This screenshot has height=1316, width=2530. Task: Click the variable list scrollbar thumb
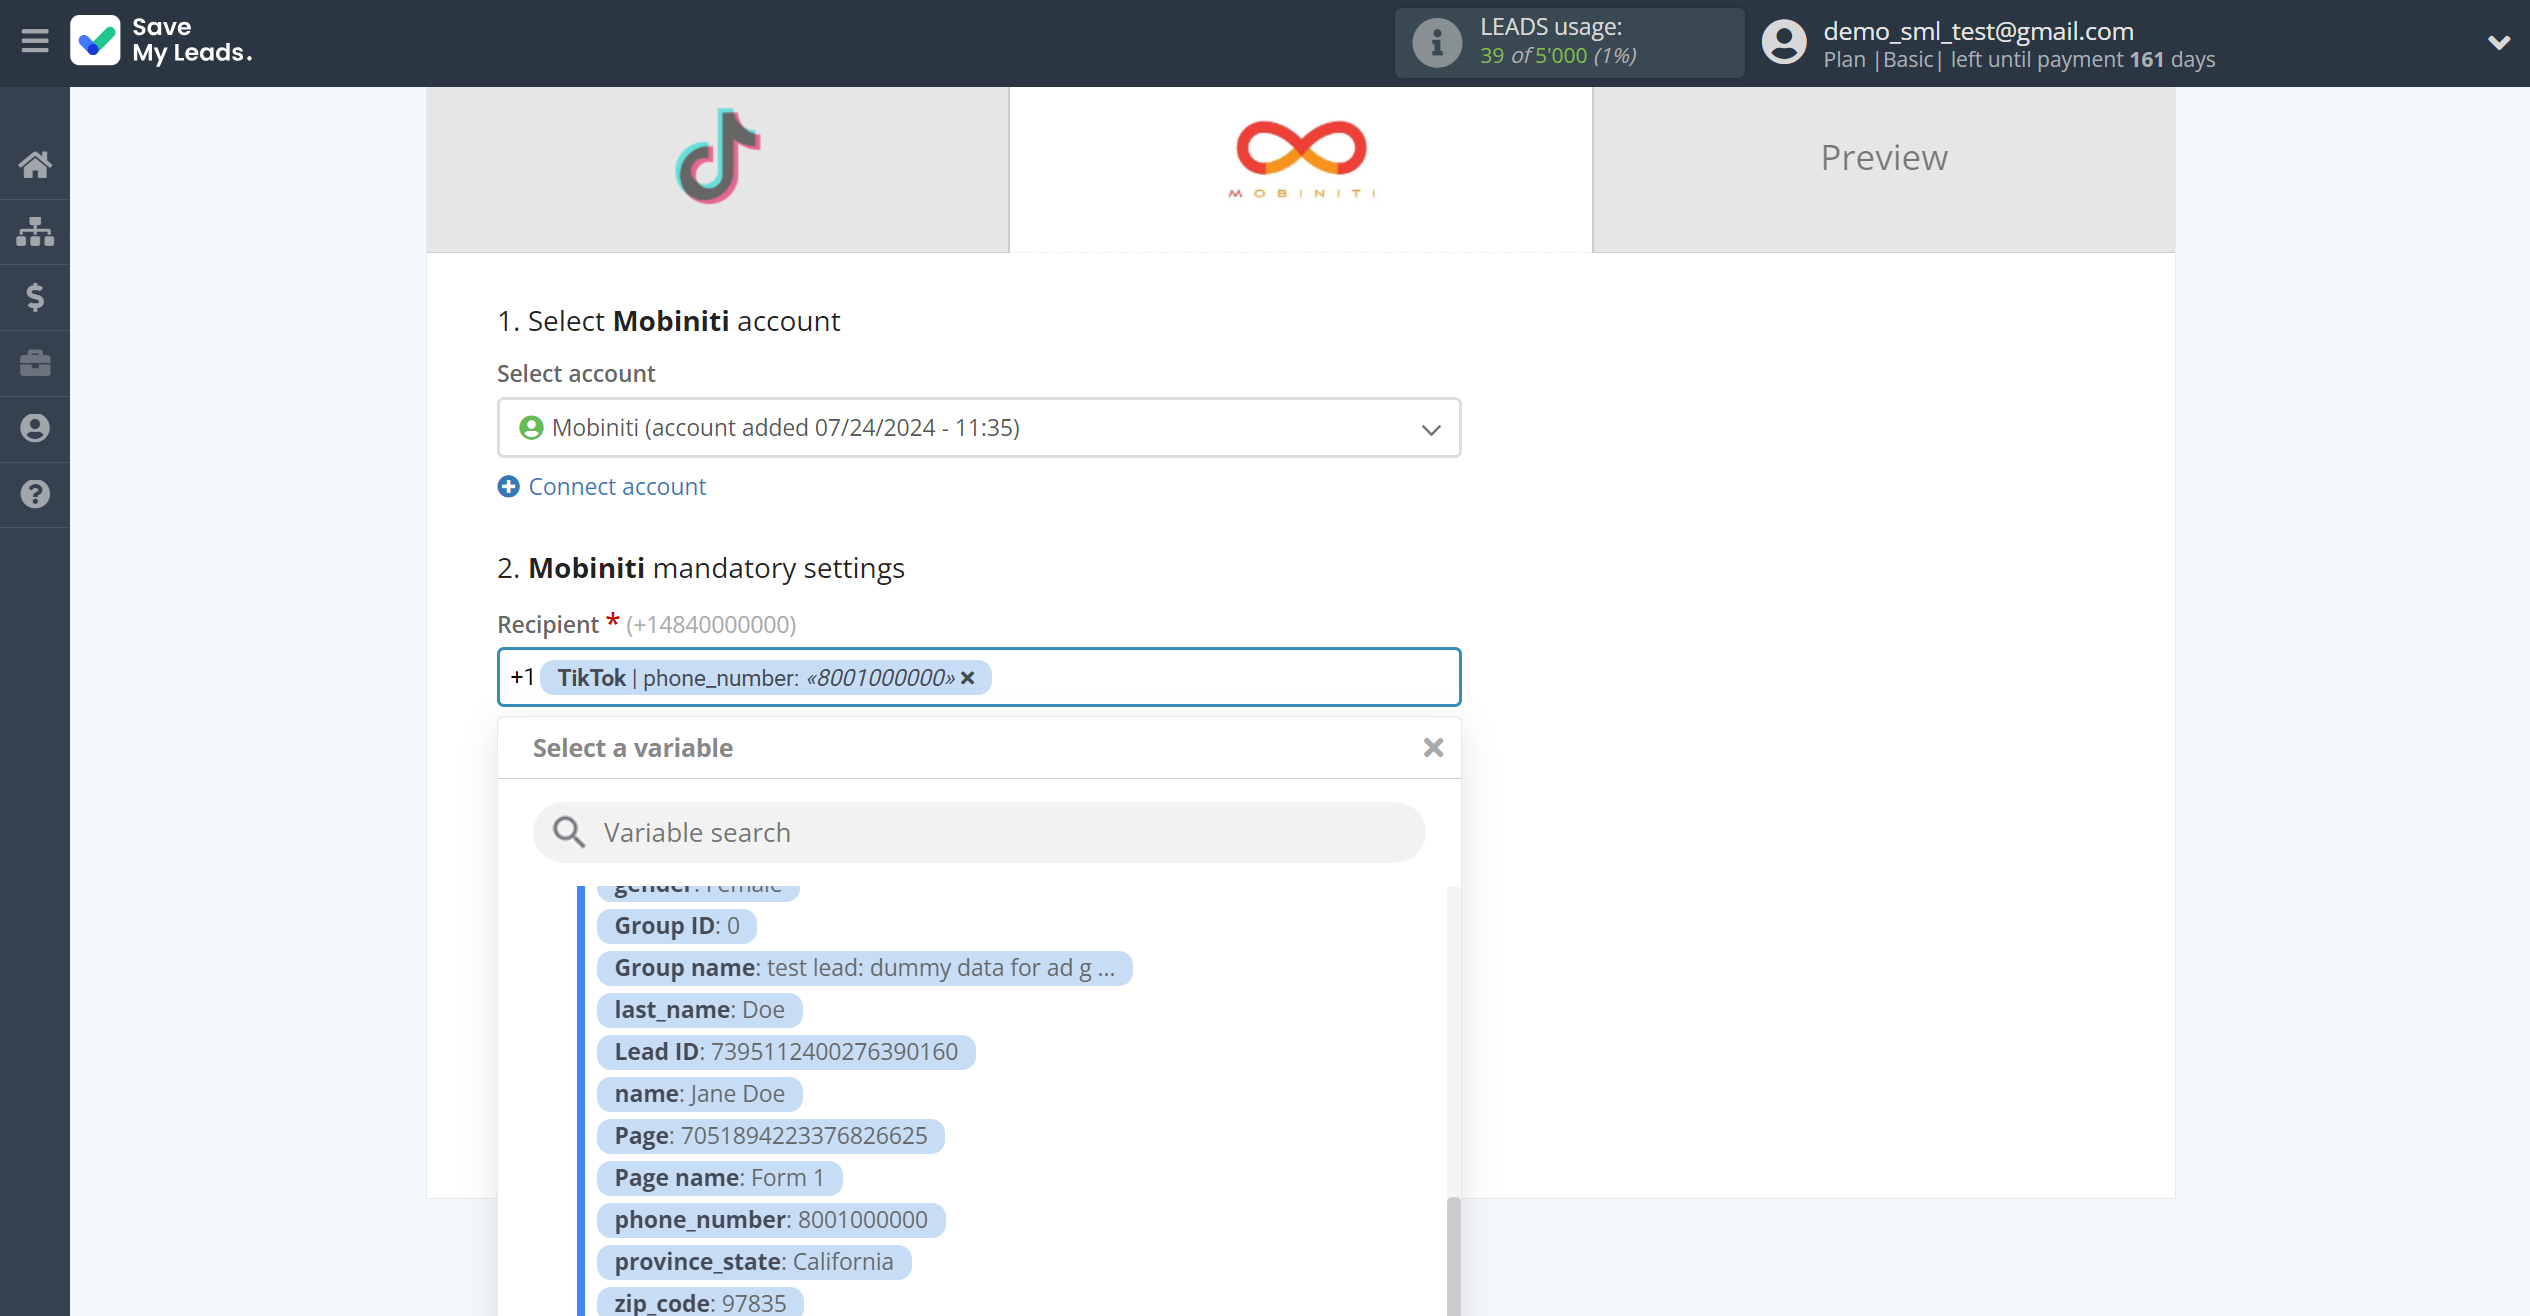(x=1453, y=1256)
